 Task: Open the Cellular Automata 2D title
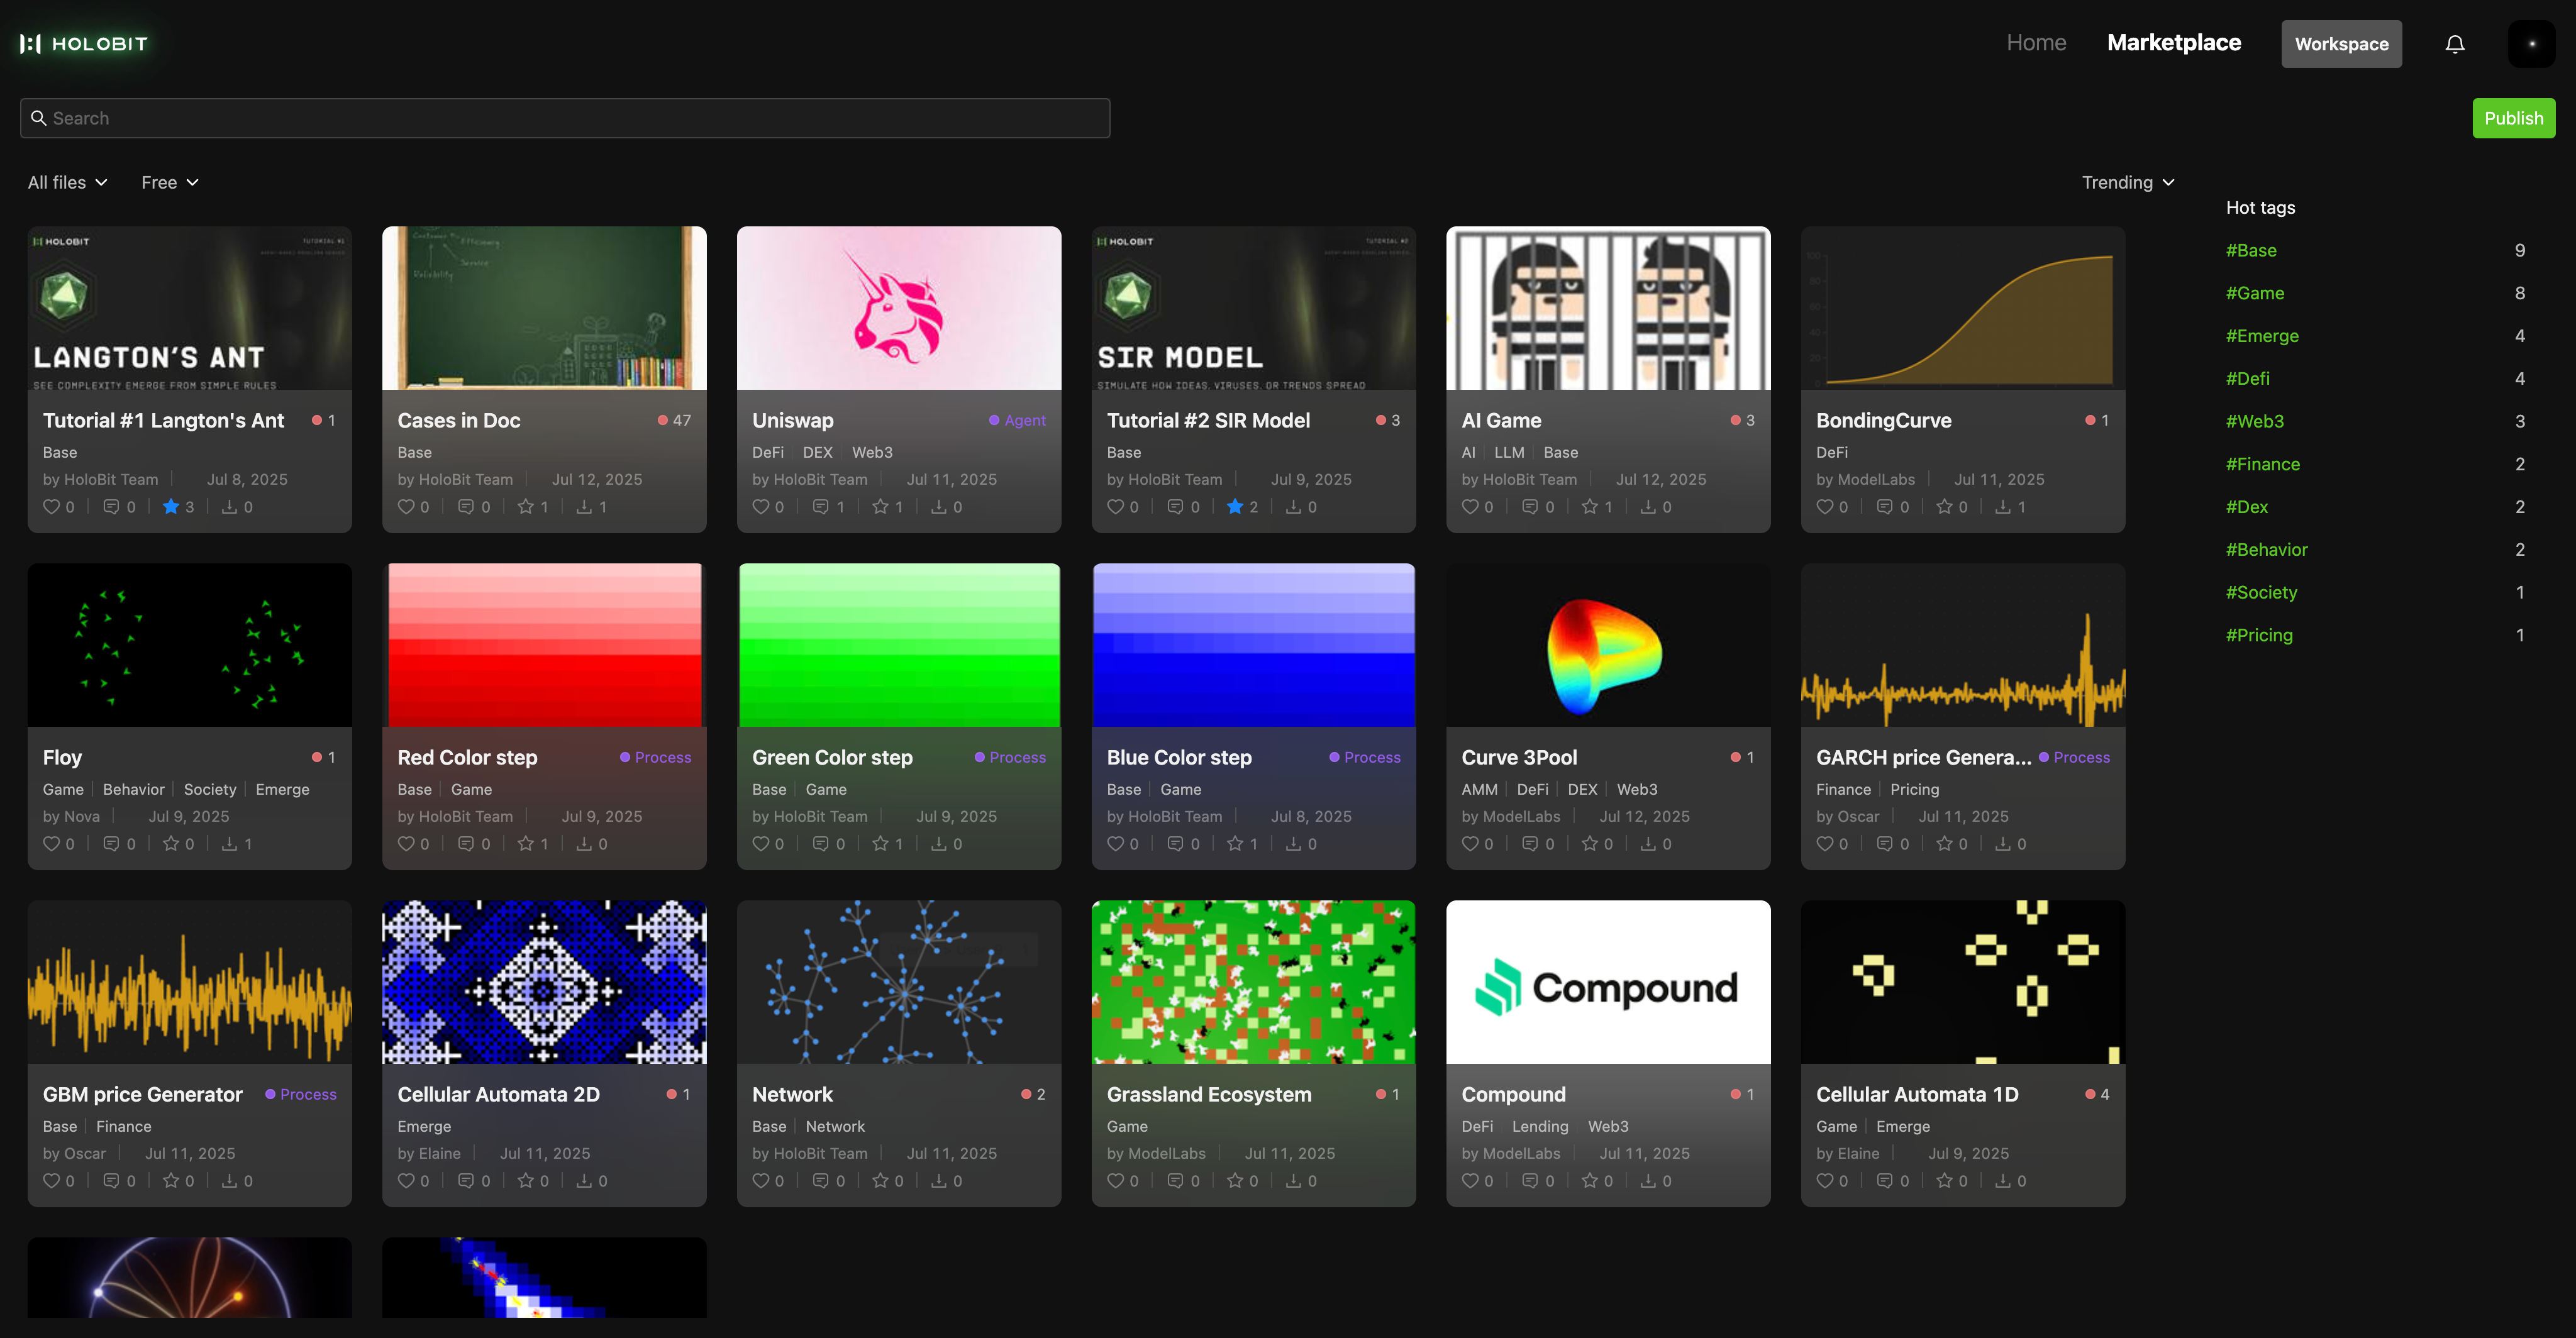[498, 1095]
